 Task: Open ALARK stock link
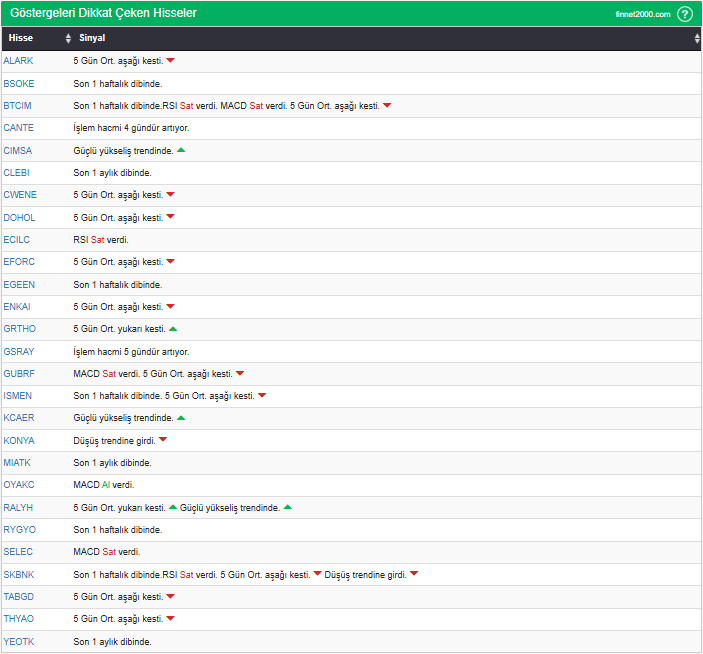(18, 61)
